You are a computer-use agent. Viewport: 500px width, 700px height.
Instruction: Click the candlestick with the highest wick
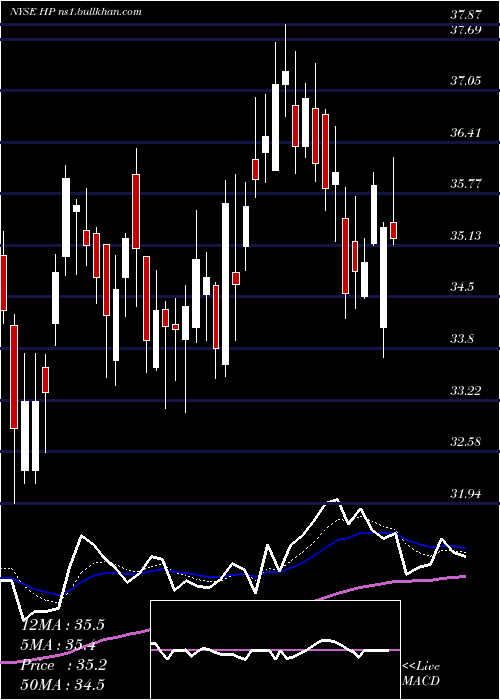[x=285, y=78]
